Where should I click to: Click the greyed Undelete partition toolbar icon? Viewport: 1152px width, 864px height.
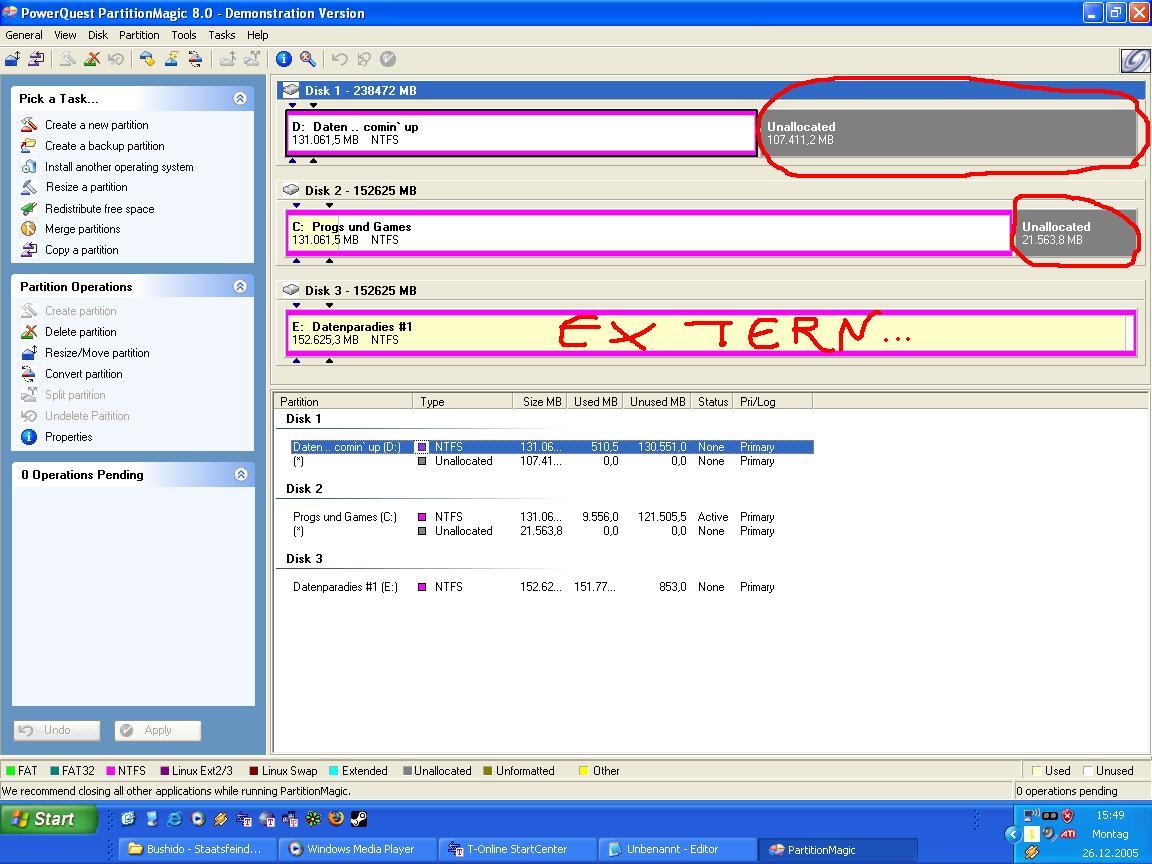[x=115, y=59]
